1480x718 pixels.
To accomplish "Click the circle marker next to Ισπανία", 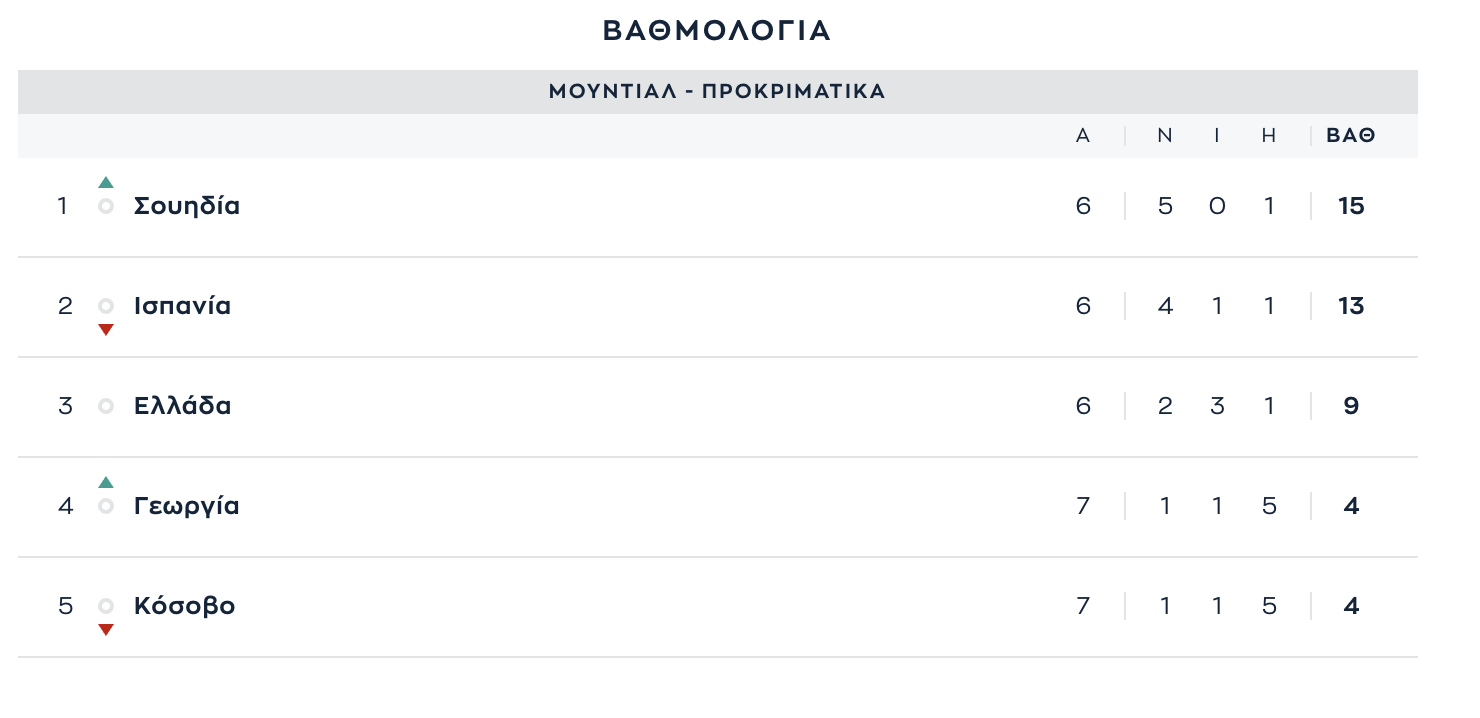I will point(106,306).
